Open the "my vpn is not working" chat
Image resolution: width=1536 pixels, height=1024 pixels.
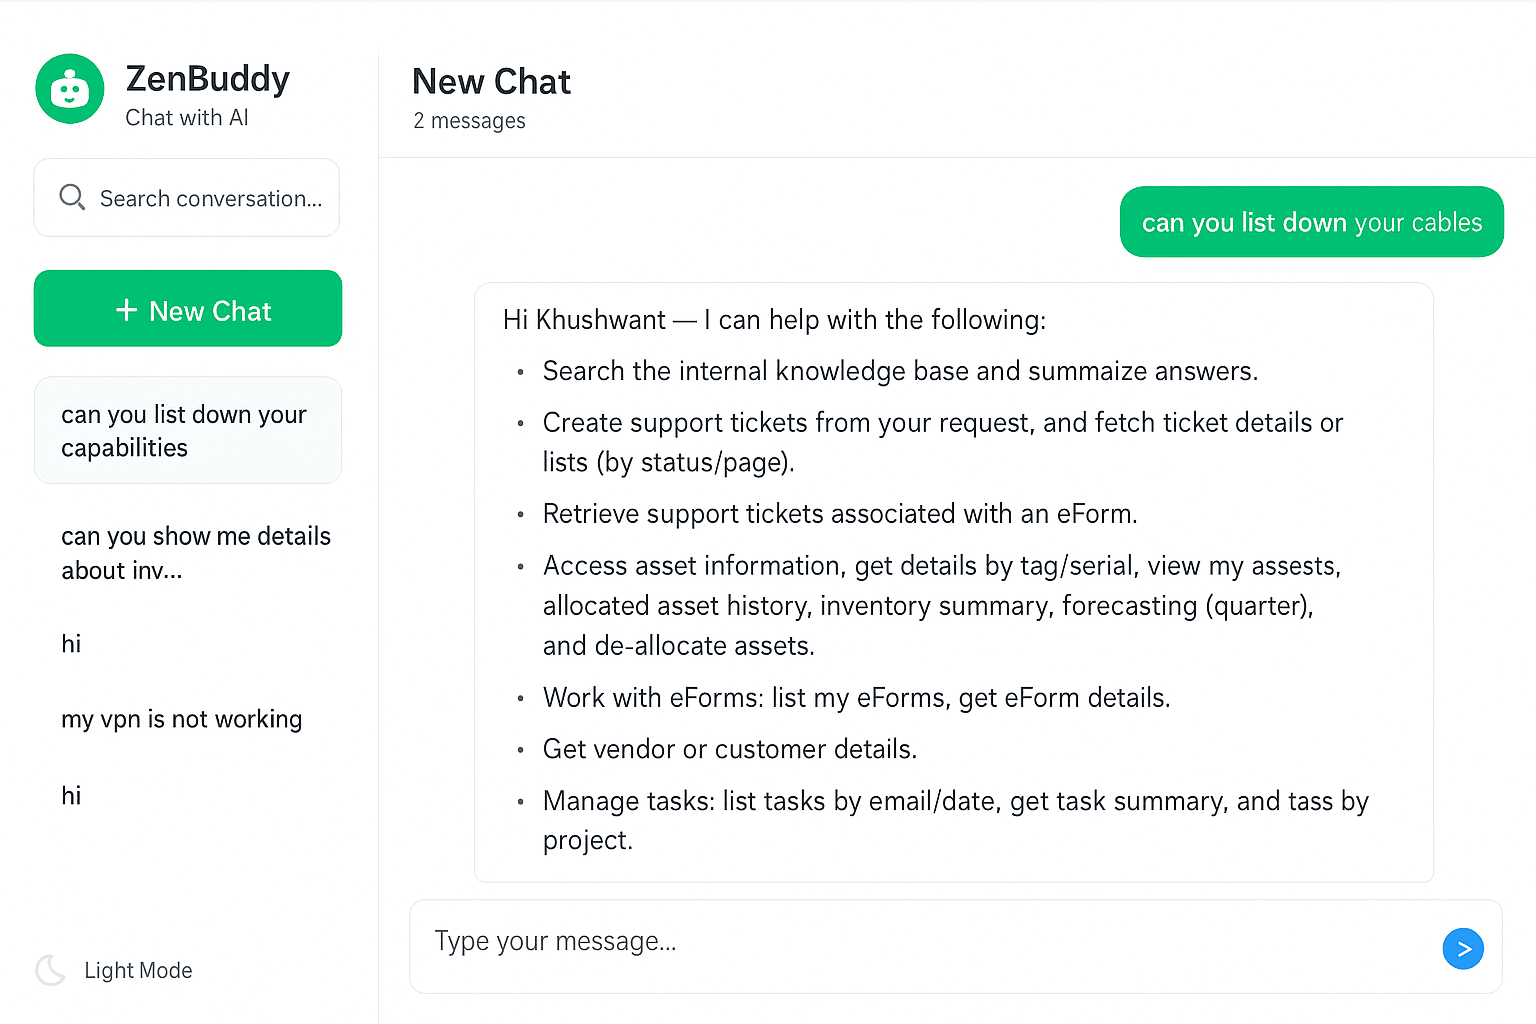(181, 719)
